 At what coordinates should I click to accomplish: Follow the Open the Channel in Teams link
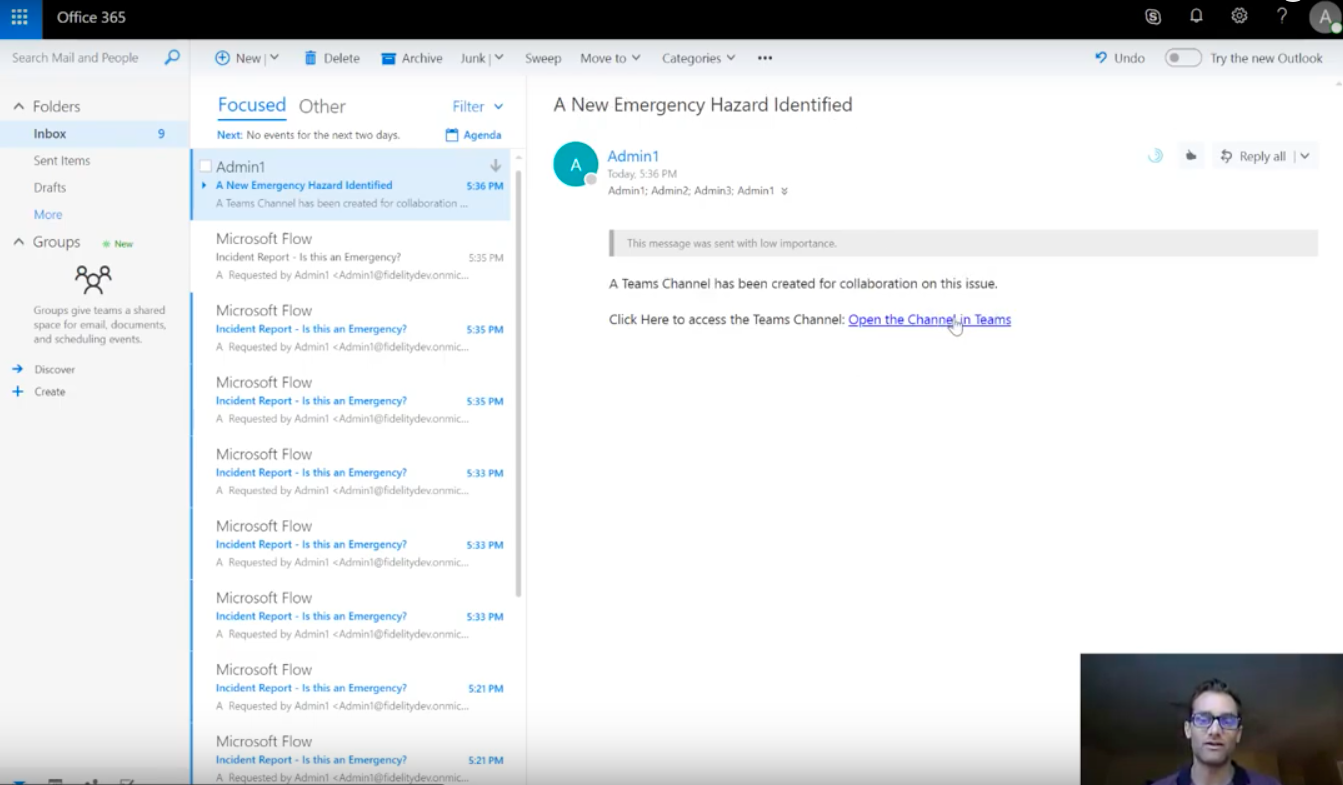(929, 320)
